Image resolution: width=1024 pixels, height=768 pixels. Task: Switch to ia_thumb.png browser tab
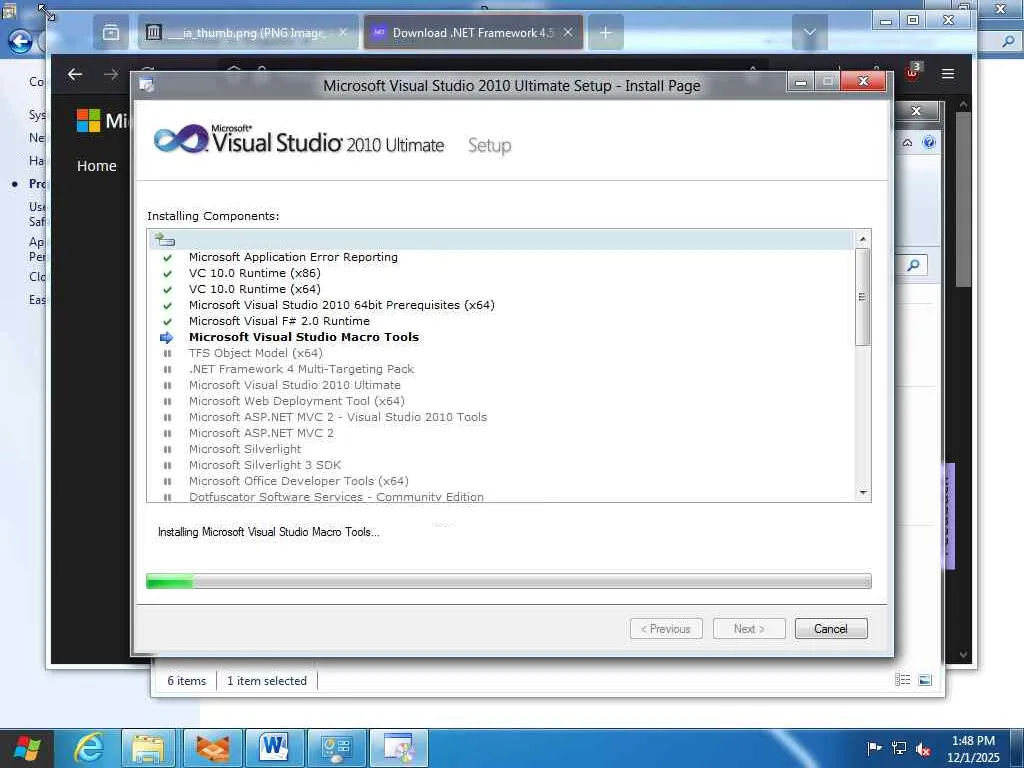[x=248, y=33]
